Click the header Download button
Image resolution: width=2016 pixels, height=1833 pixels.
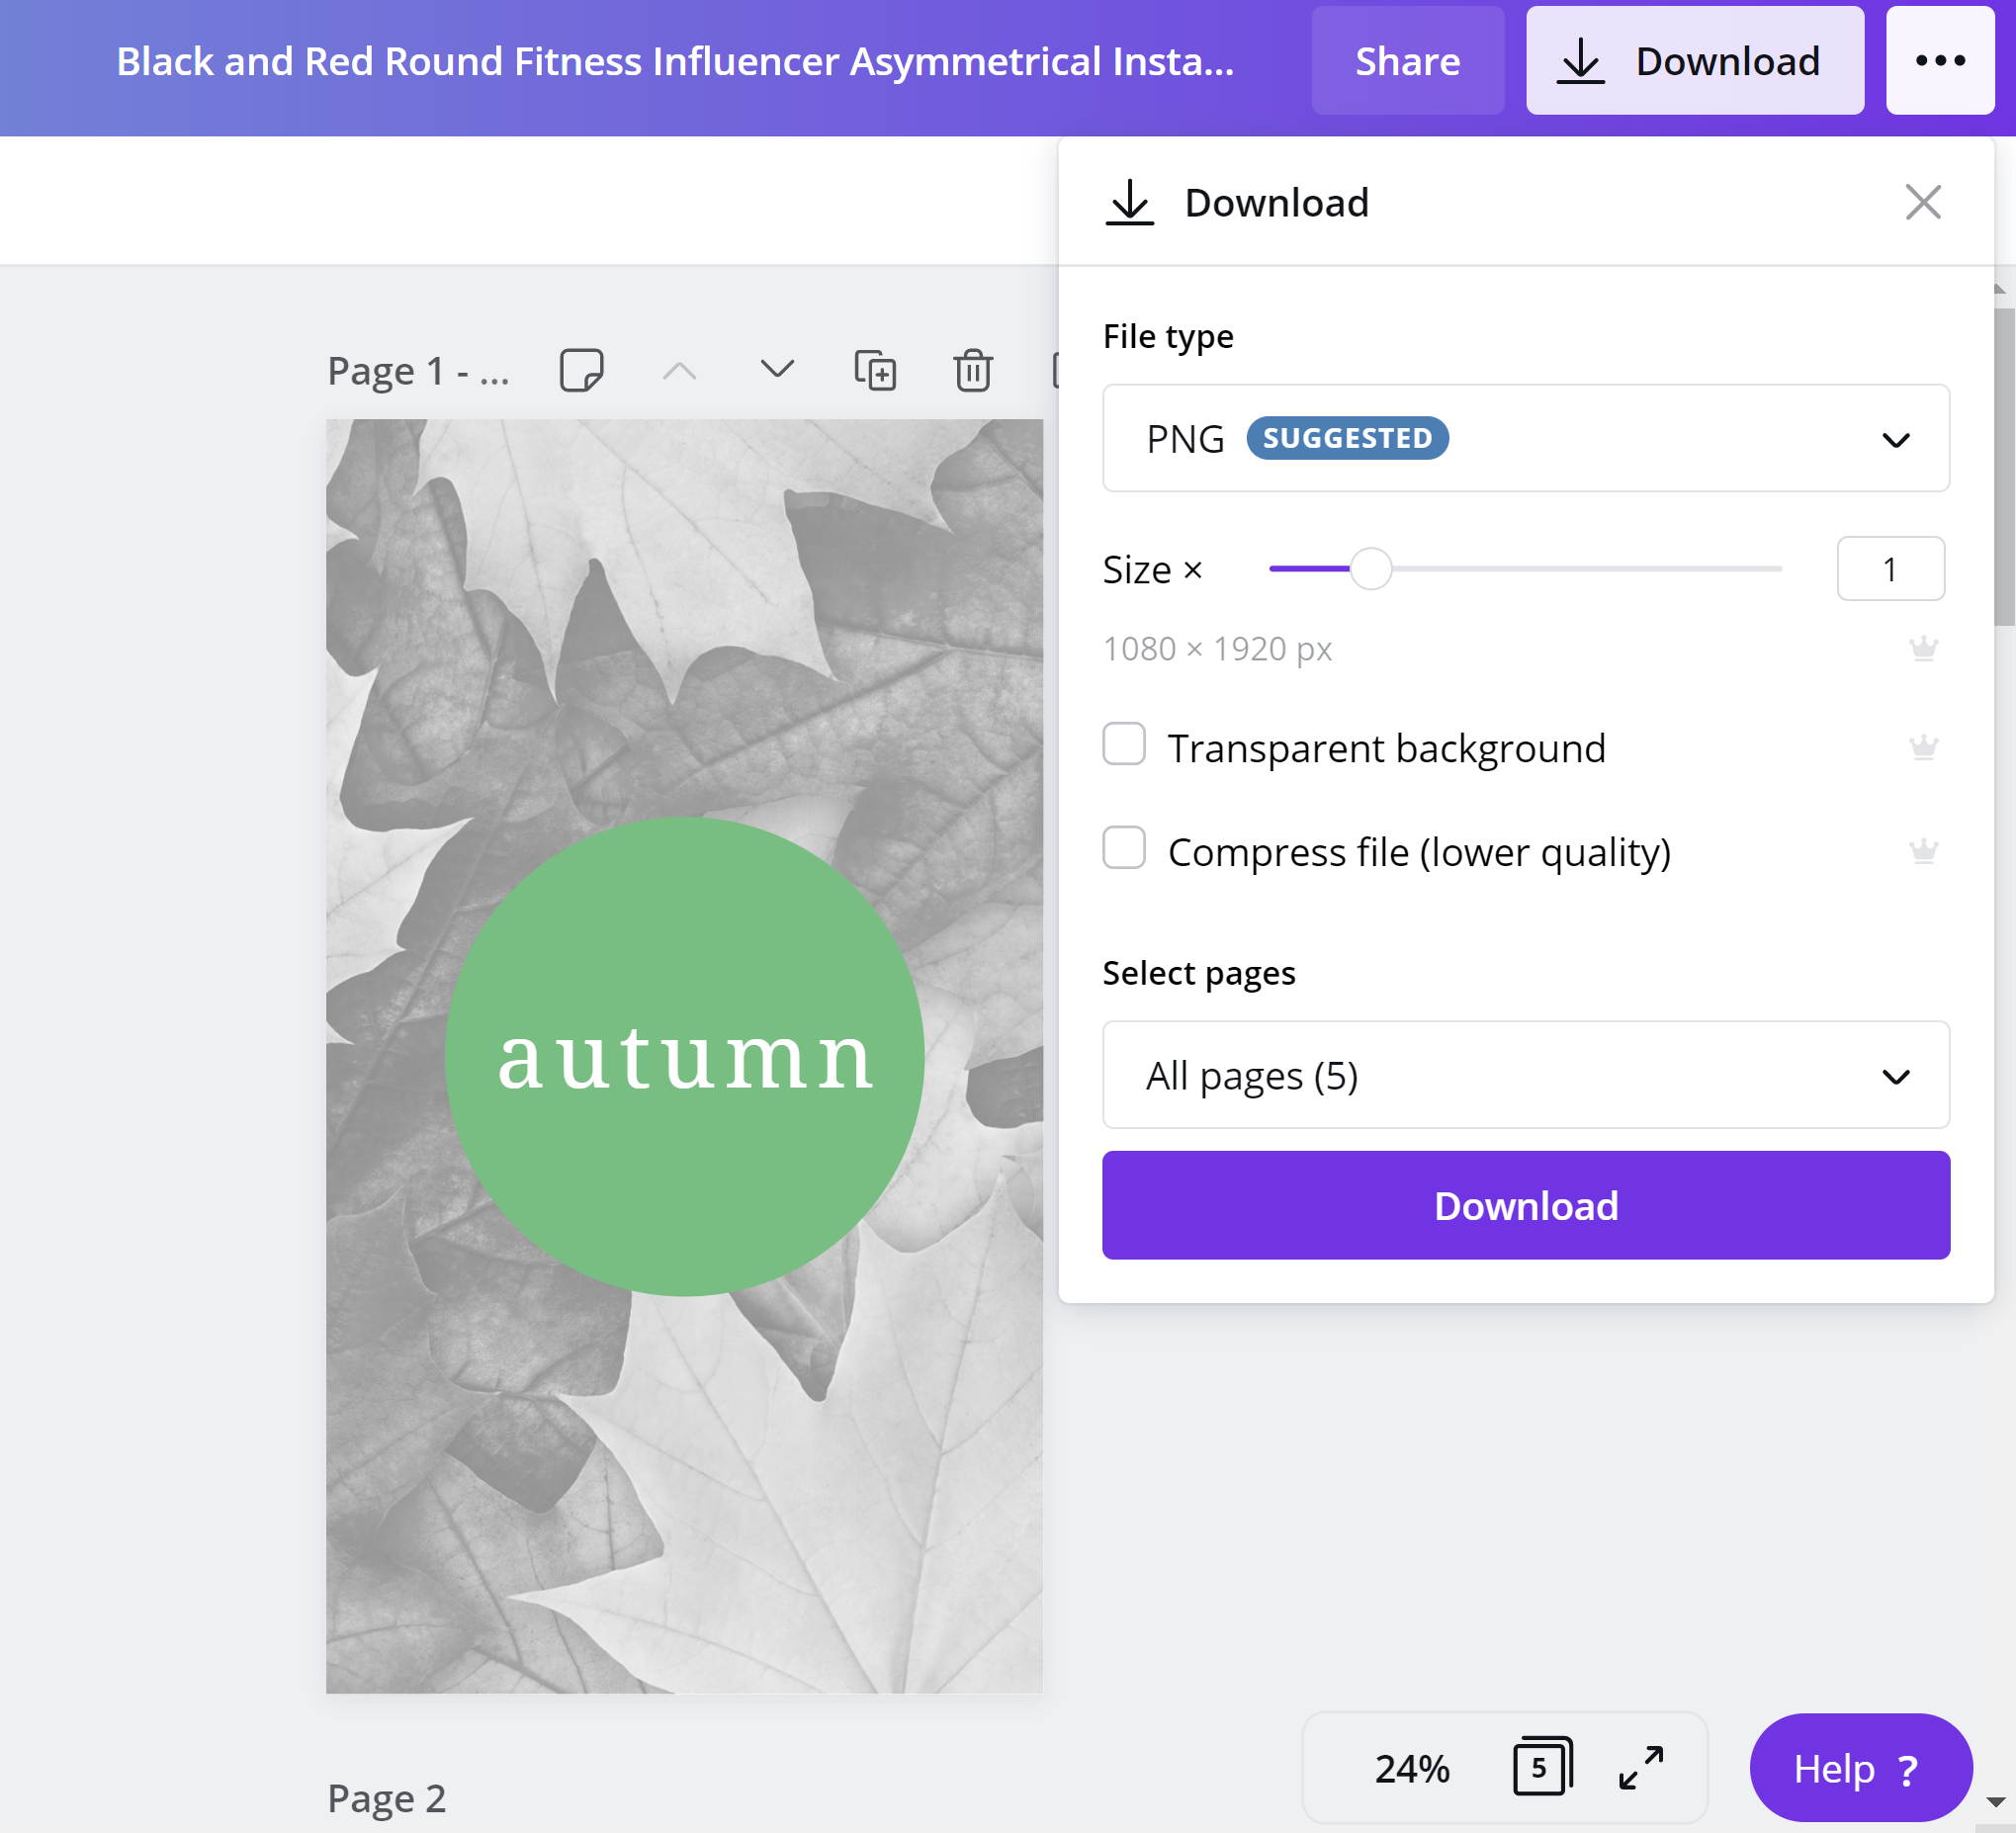pyautogui.click(x=1694, y=61)
